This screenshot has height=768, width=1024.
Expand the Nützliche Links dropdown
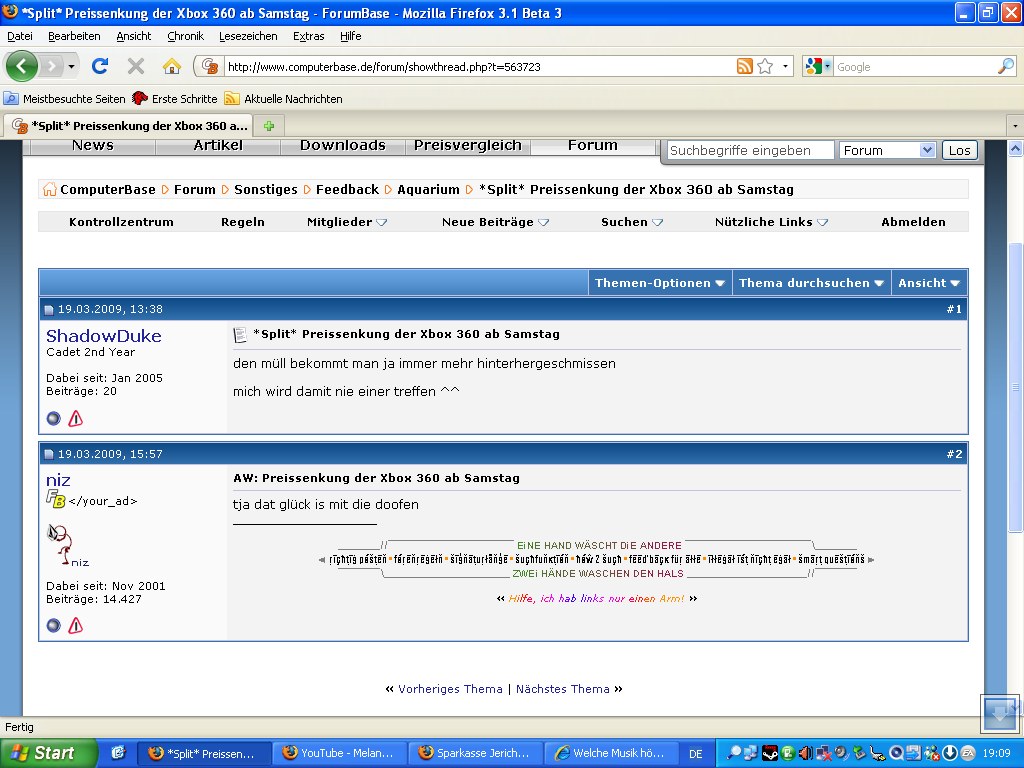coord(771,222)
